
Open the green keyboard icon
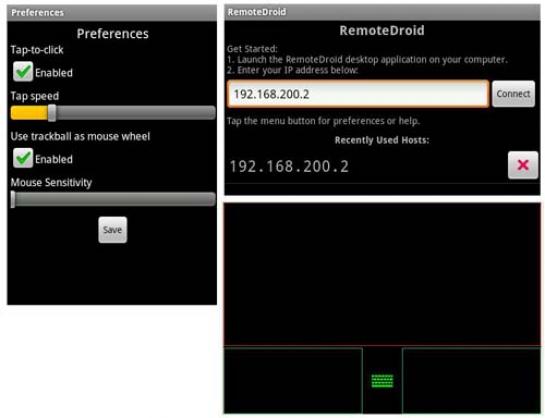click(x=382, y=380)
